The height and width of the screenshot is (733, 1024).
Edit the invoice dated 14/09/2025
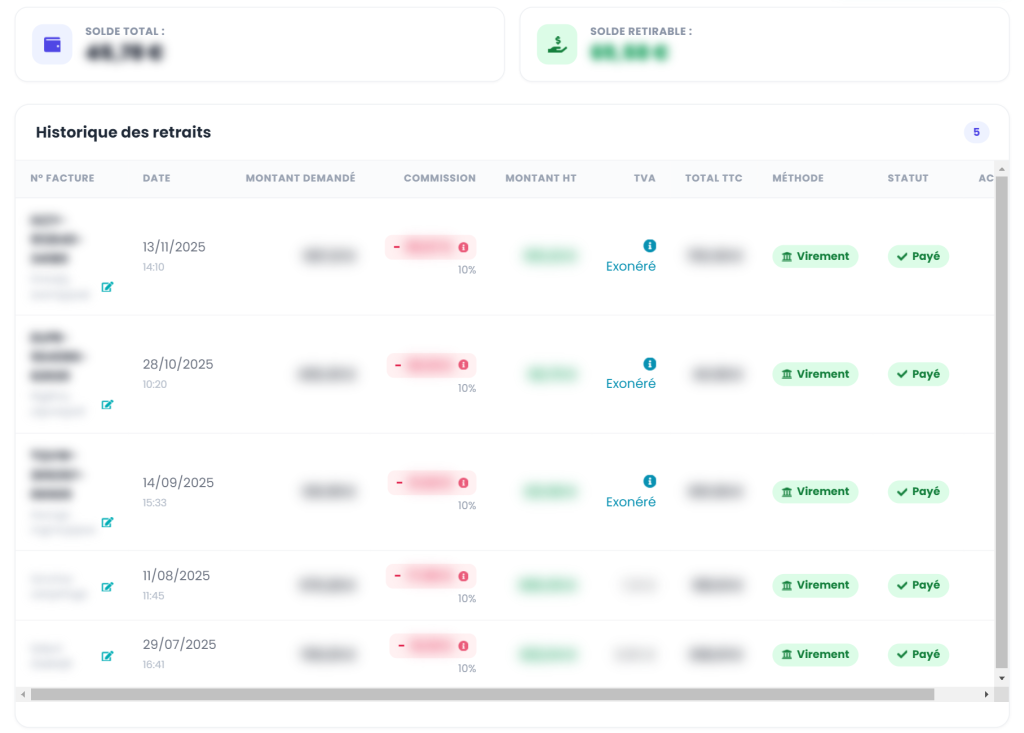point(107,522)
